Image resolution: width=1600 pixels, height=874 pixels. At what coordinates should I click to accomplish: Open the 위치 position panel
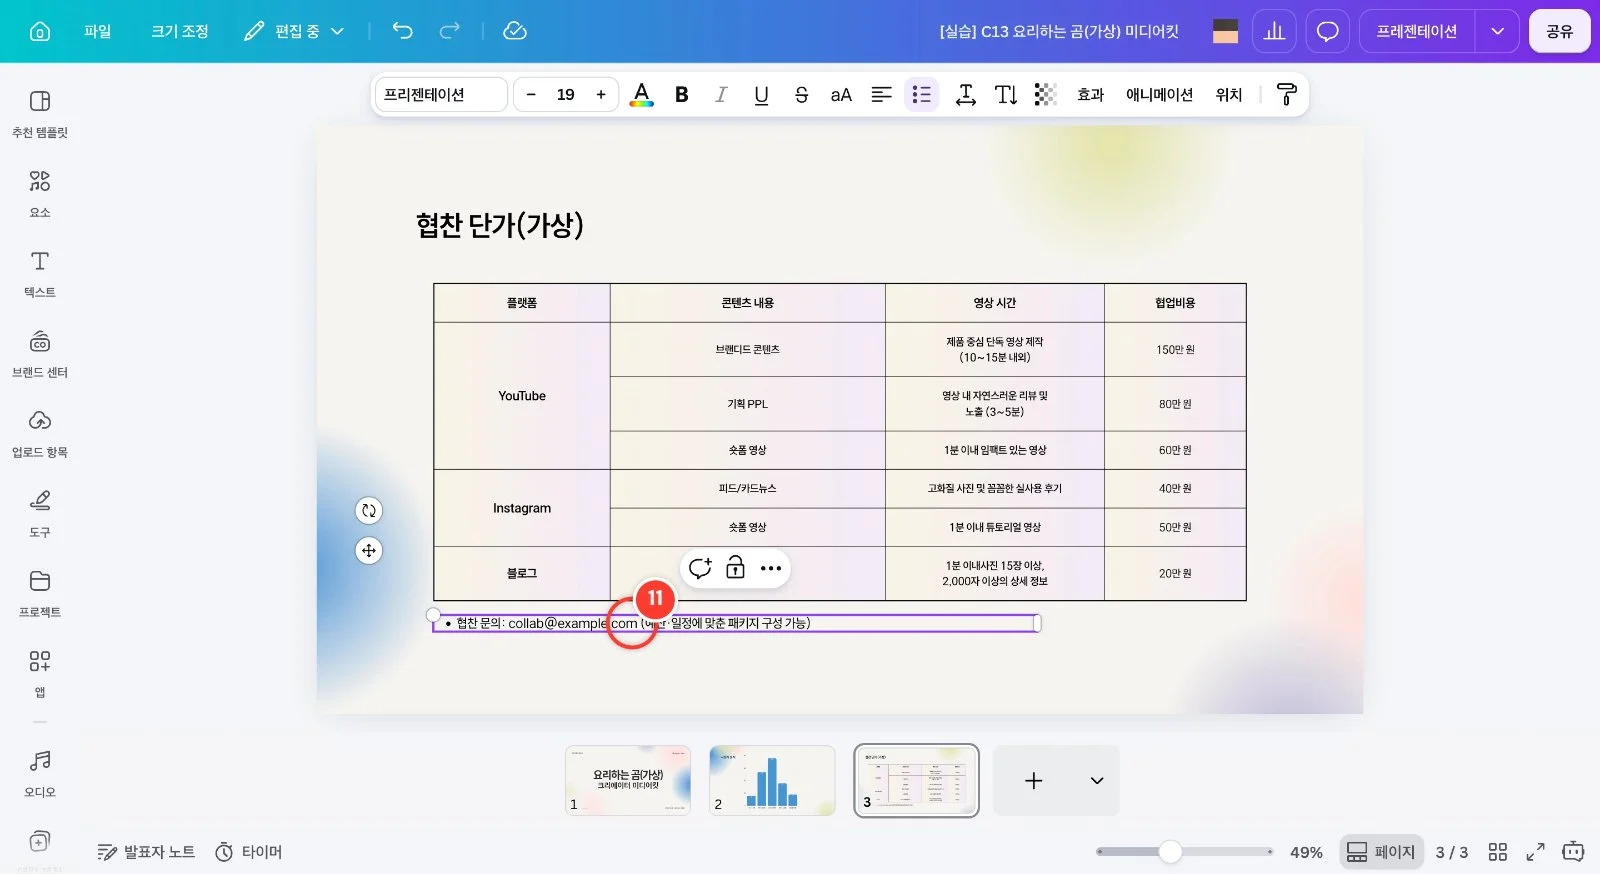click(x=1229, y=94)
